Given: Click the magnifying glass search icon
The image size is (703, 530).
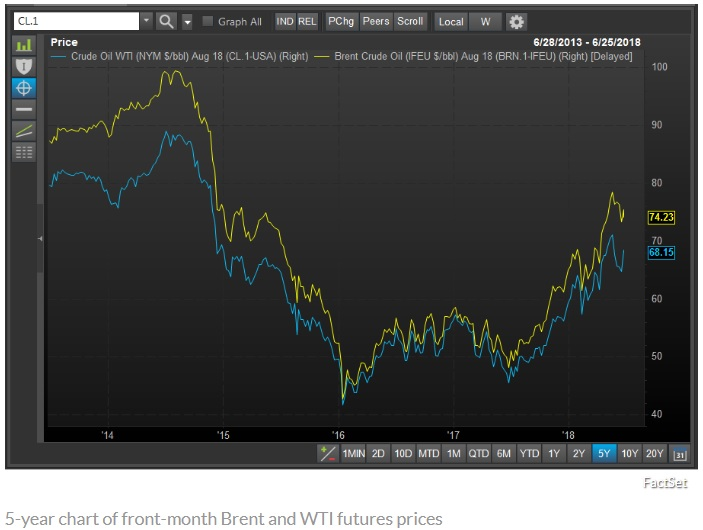Looking at the screenshot, I should 166,21.
